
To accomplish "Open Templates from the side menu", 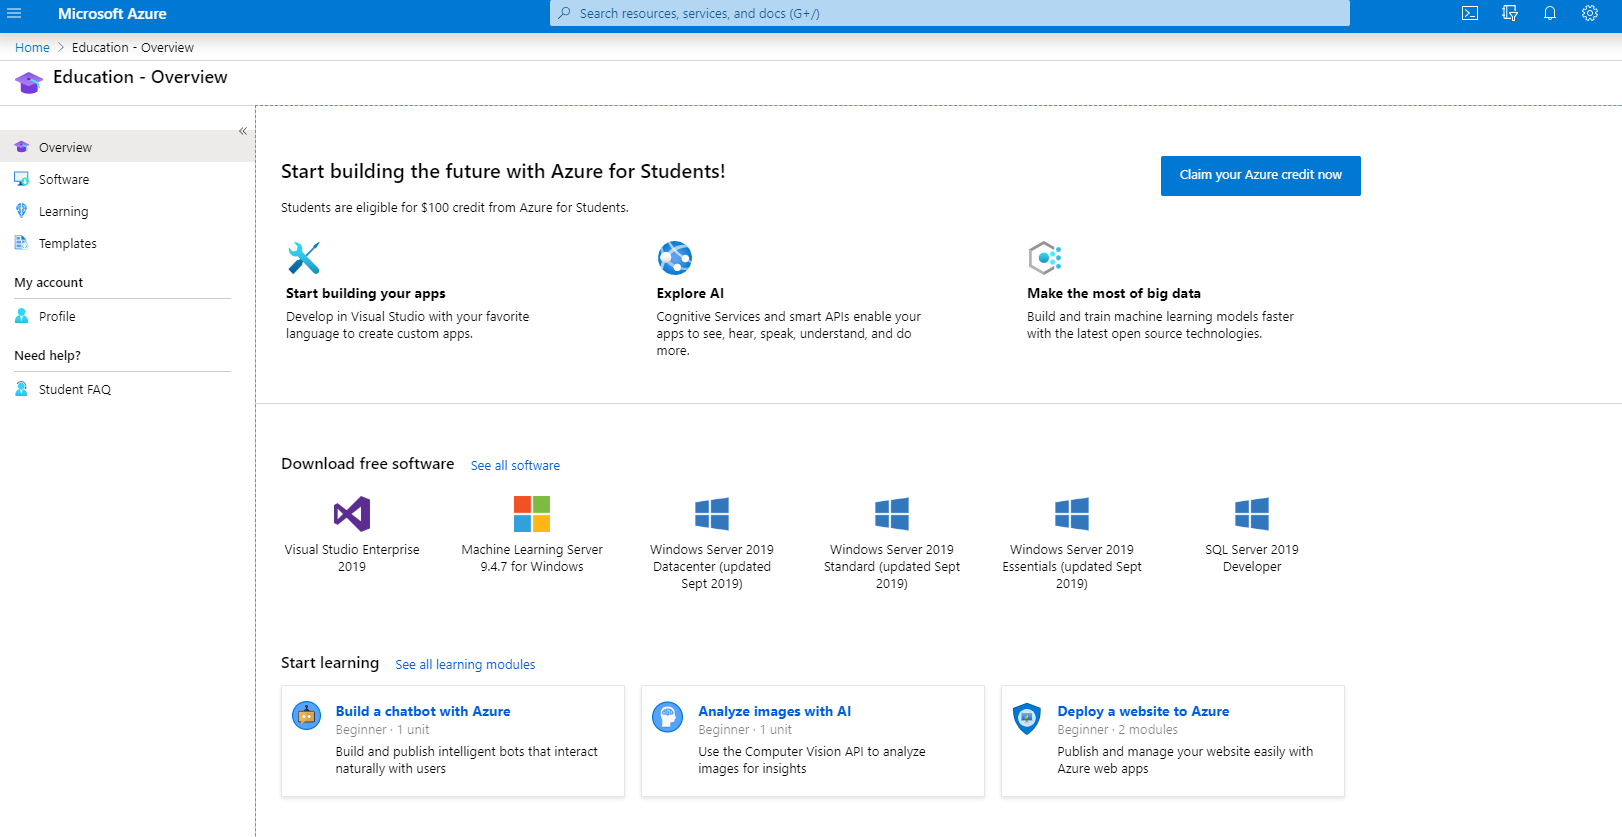I will tap(67, 244).
